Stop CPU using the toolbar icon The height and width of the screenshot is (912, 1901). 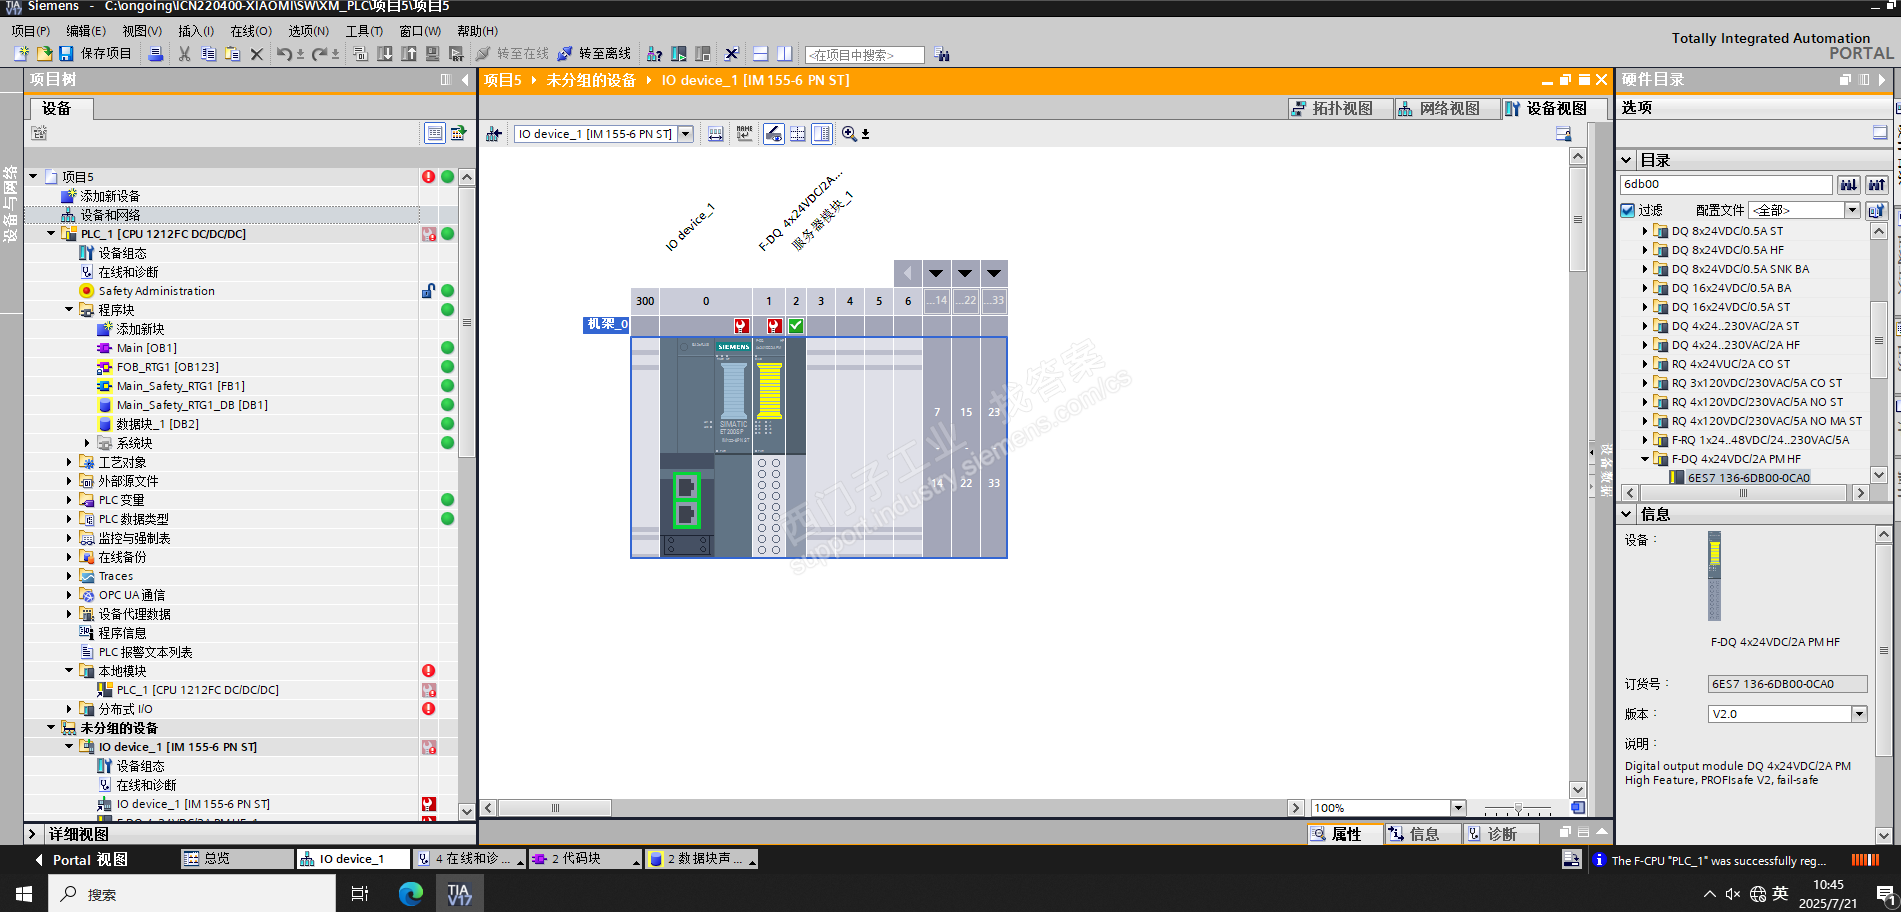coord(703,54)
